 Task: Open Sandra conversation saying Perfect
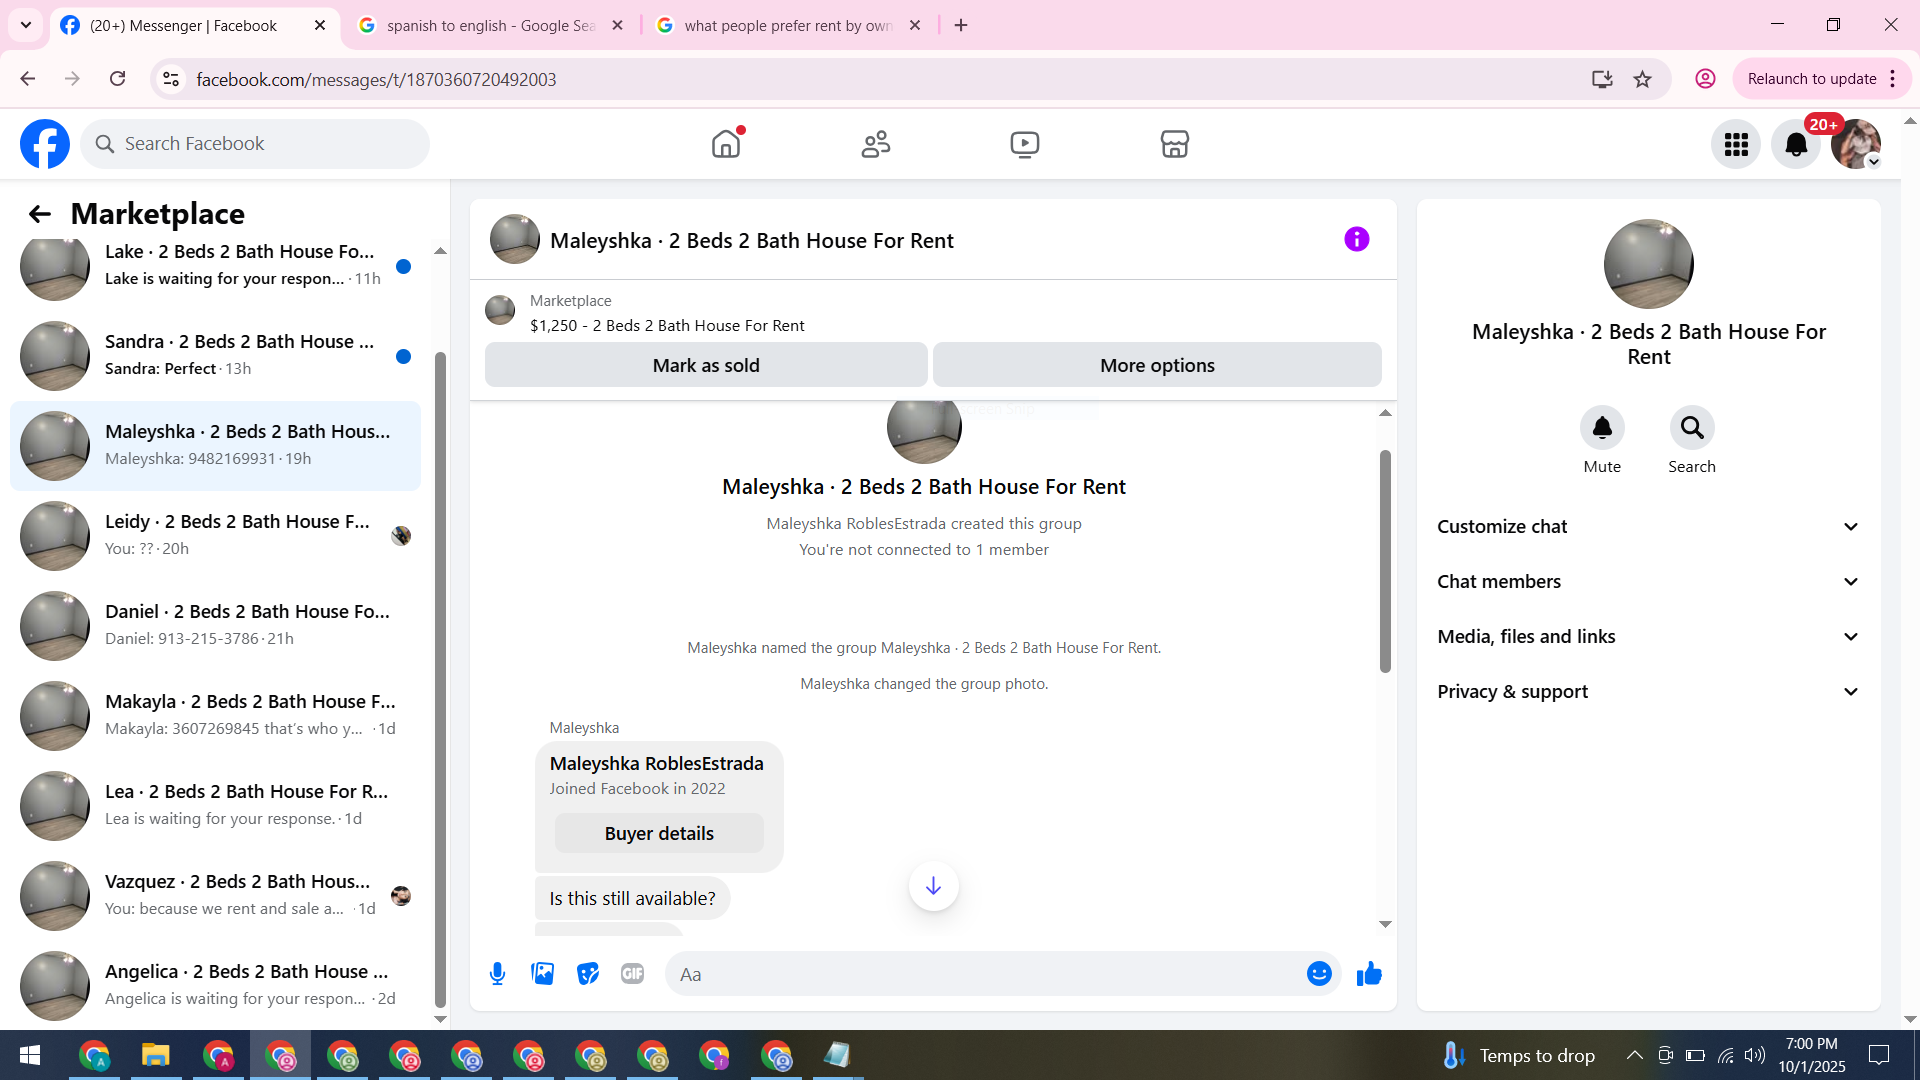[215, 356]
